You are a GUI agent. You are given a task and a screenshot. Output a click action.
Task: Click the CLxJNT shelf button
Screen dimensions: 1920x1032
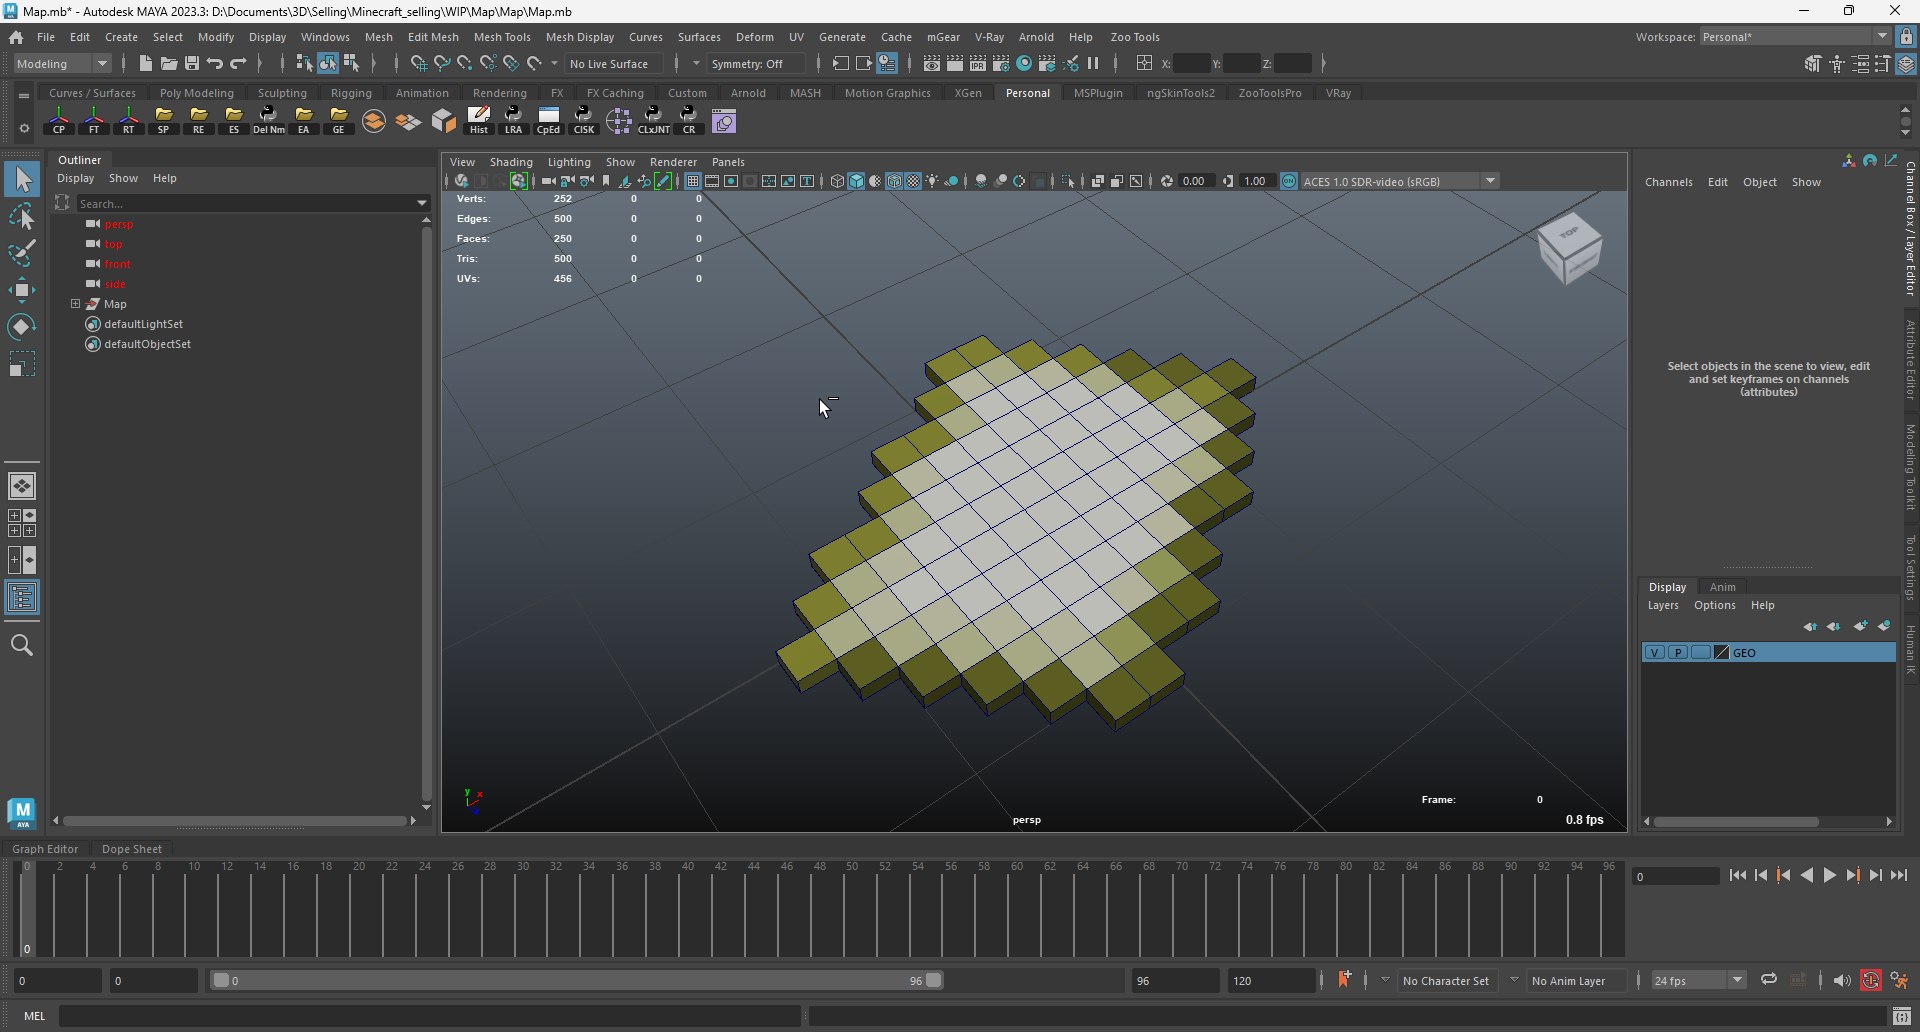pyautogui.click(x=654, y=121)
